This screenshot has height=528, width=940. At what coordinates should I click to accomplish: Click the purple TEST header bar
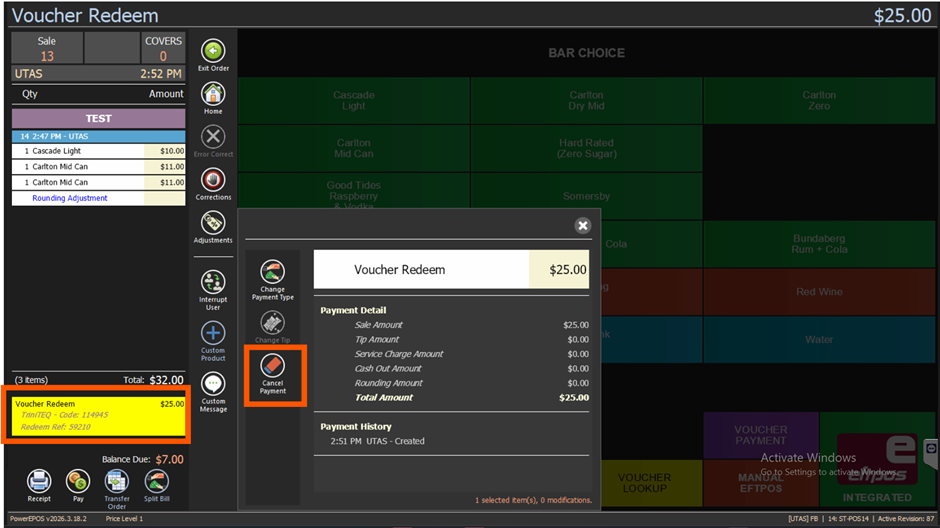coord(98,118)
